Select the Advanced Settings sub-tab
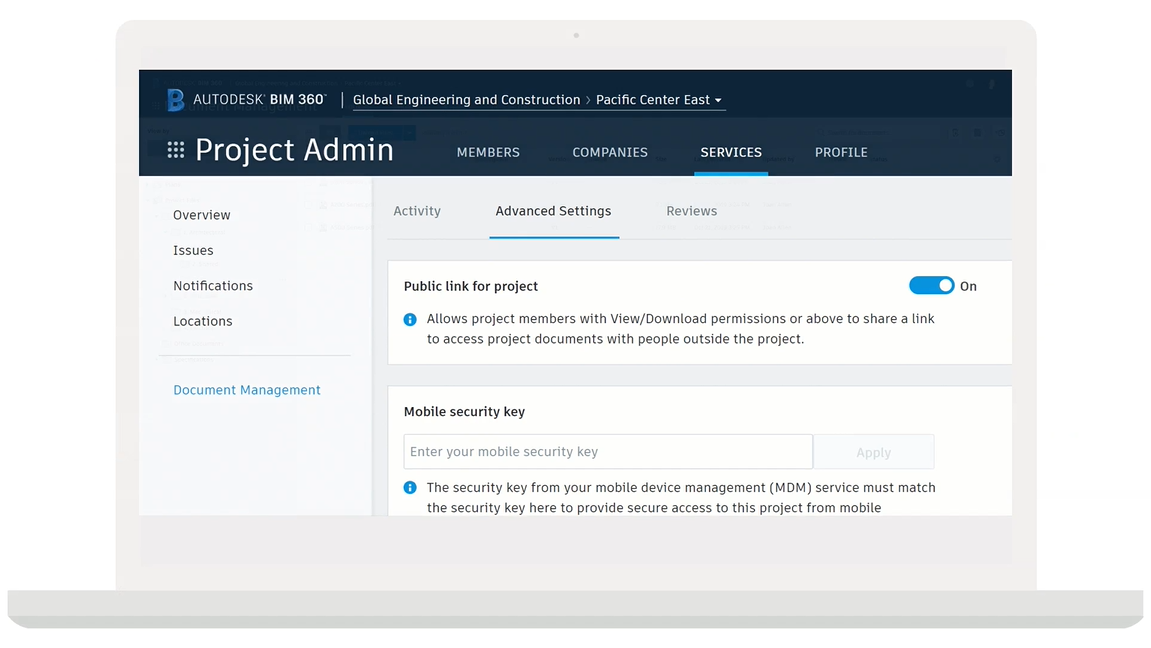 click(553, 211)
